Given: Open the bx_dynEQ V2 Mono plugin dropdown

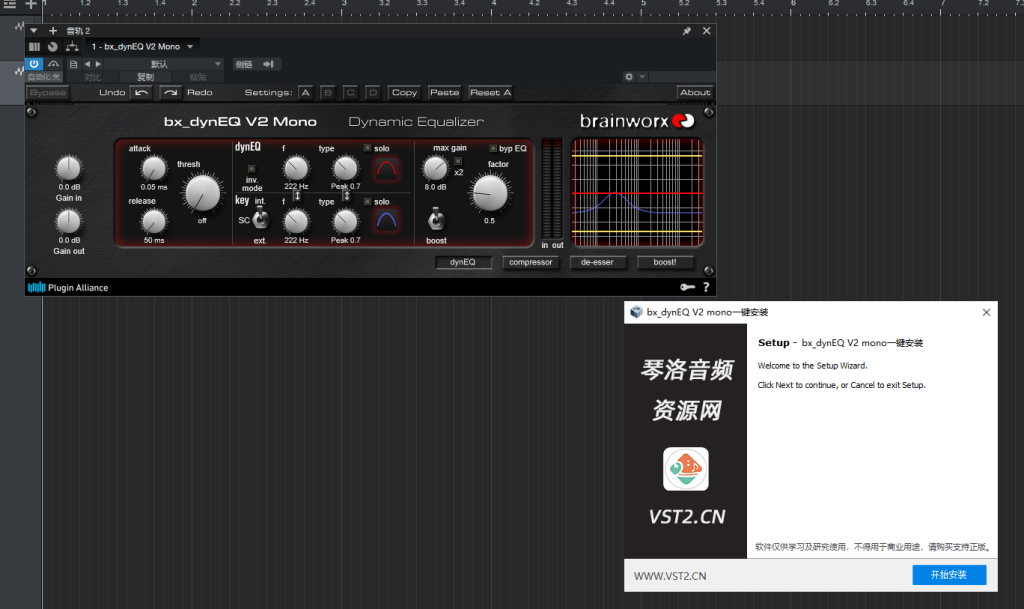Looking at the screenshot, I should pyautogui.click(x=190, y=47).
